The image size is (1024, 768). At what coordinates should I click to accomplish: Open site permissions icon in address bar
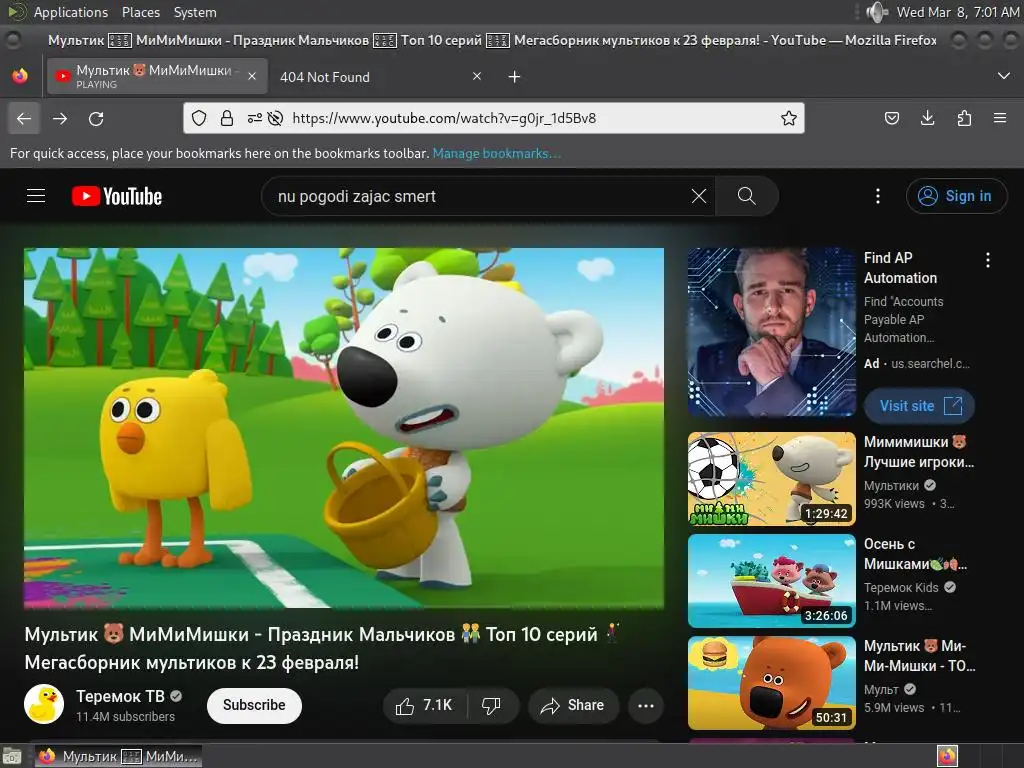pos(255,118)
